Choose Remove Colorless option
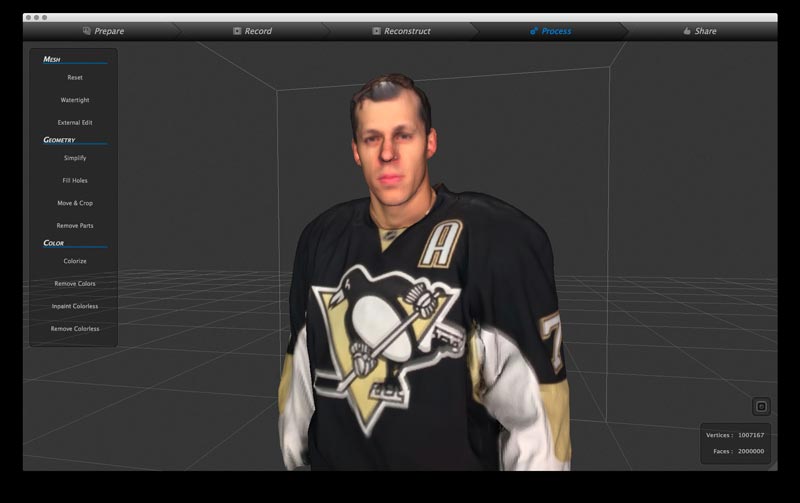The height and width of the screenshot is (503, 800). tap(75, 329)
